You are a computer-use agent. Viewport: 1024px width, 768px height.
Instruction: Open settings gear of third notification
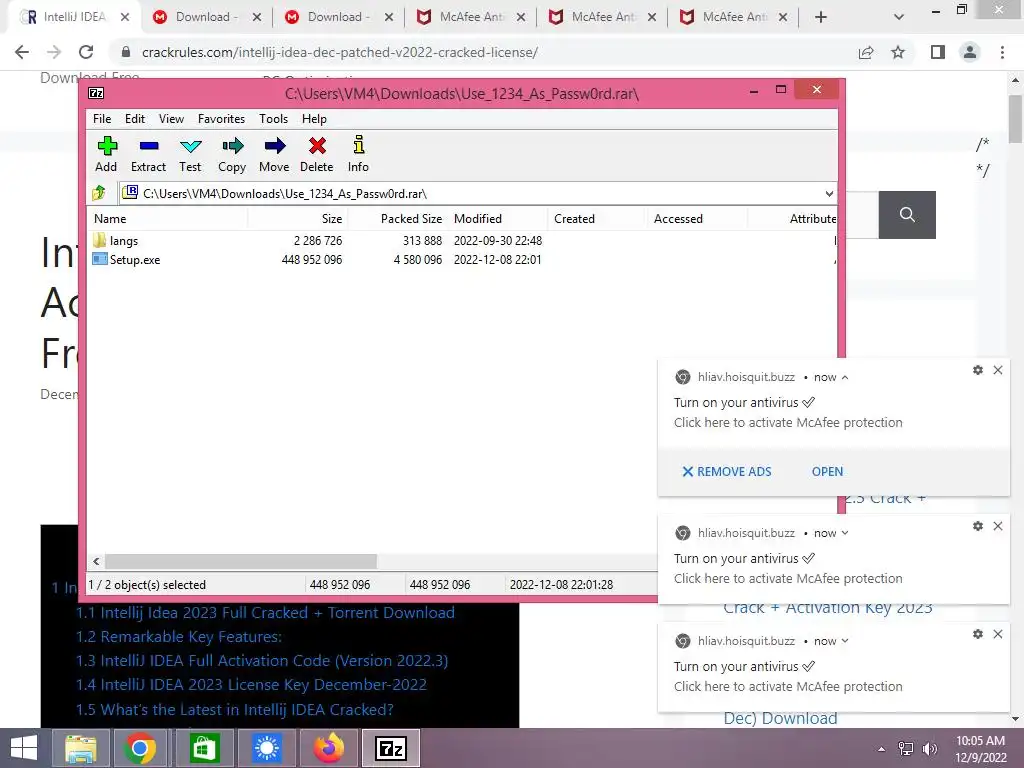[978, 634]
